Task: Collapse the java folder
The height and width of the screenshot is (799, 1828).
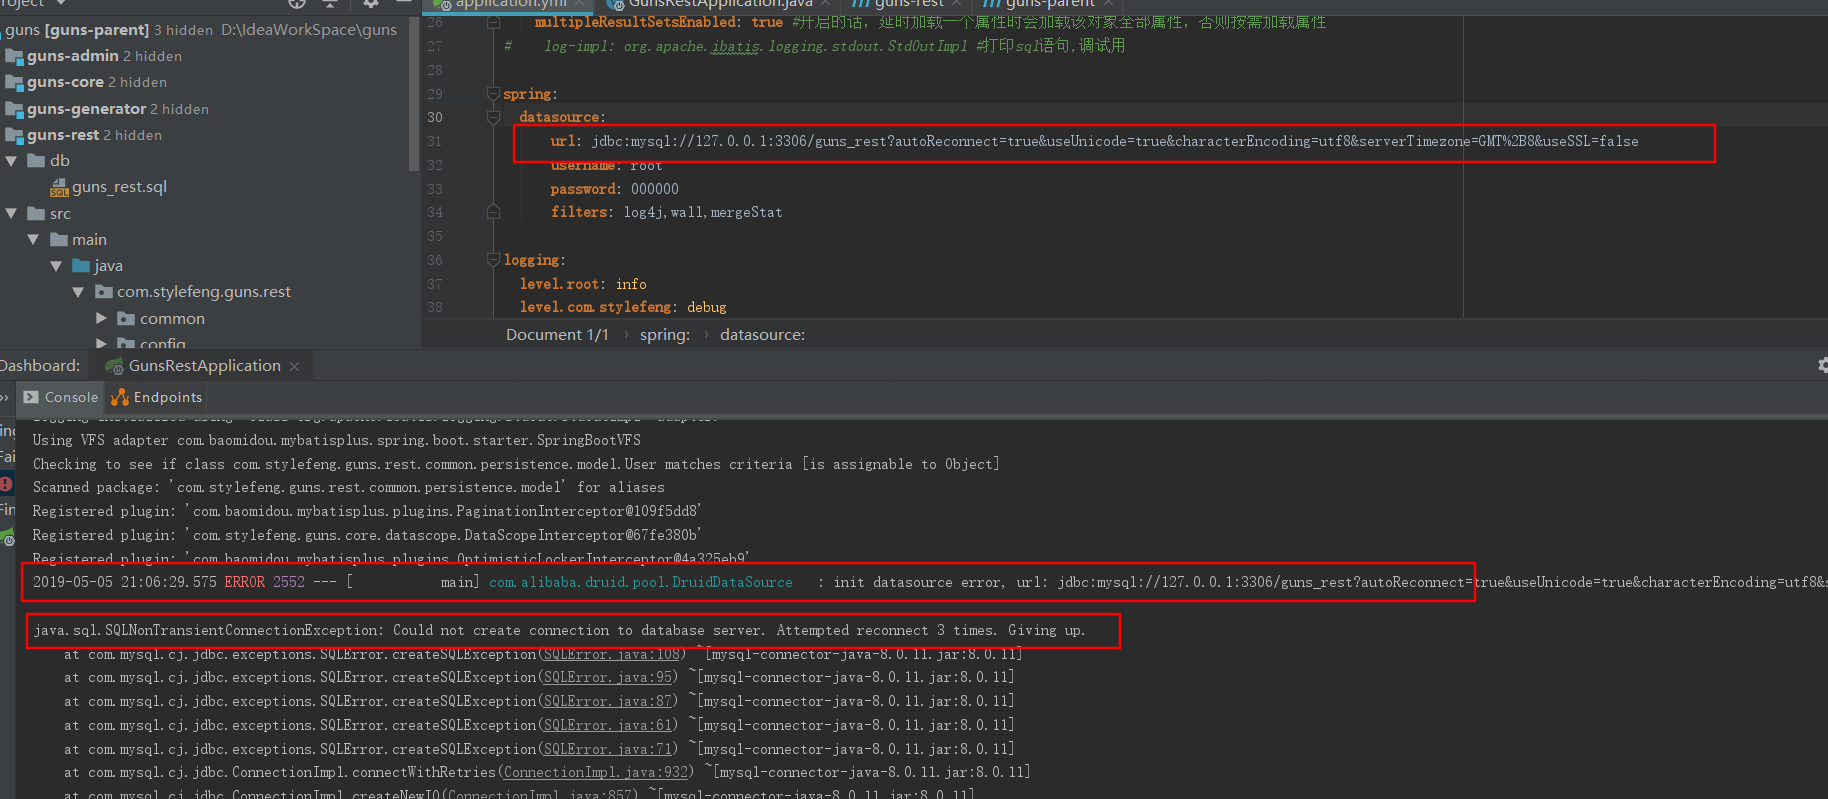Action: click(56, 266)
